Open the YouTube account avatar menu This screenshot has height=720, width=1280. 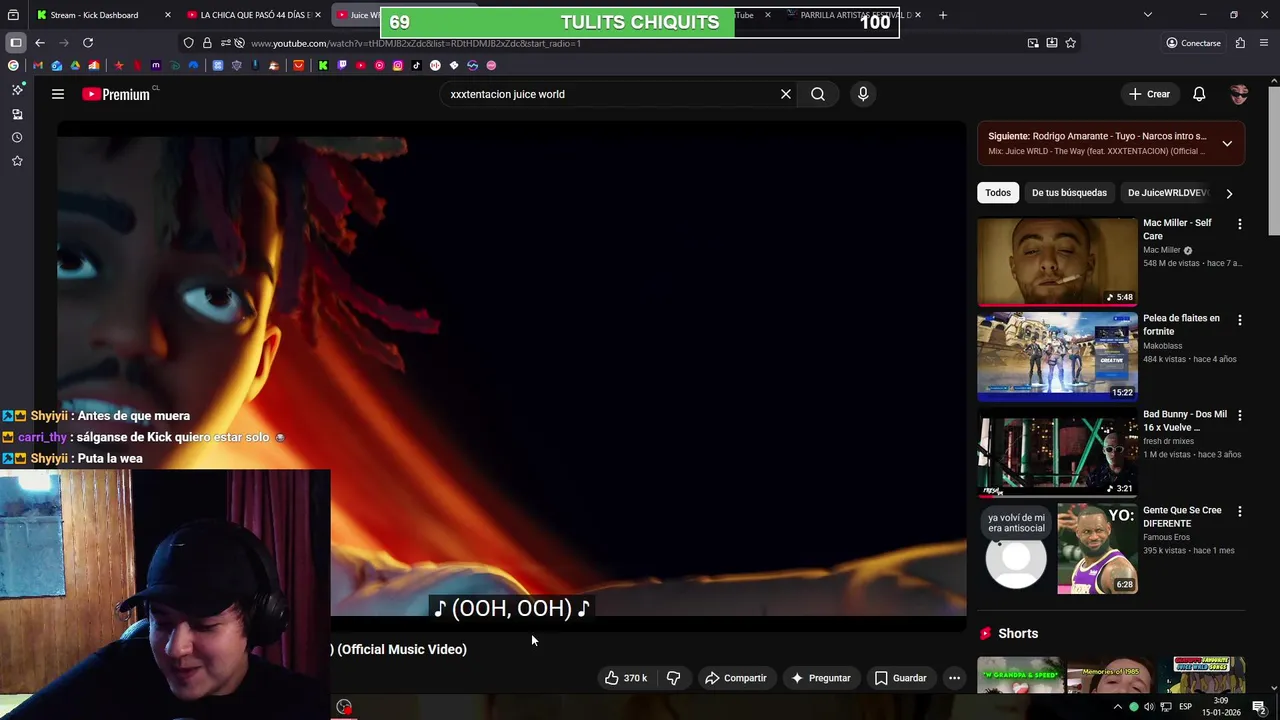coord(1239,94)
